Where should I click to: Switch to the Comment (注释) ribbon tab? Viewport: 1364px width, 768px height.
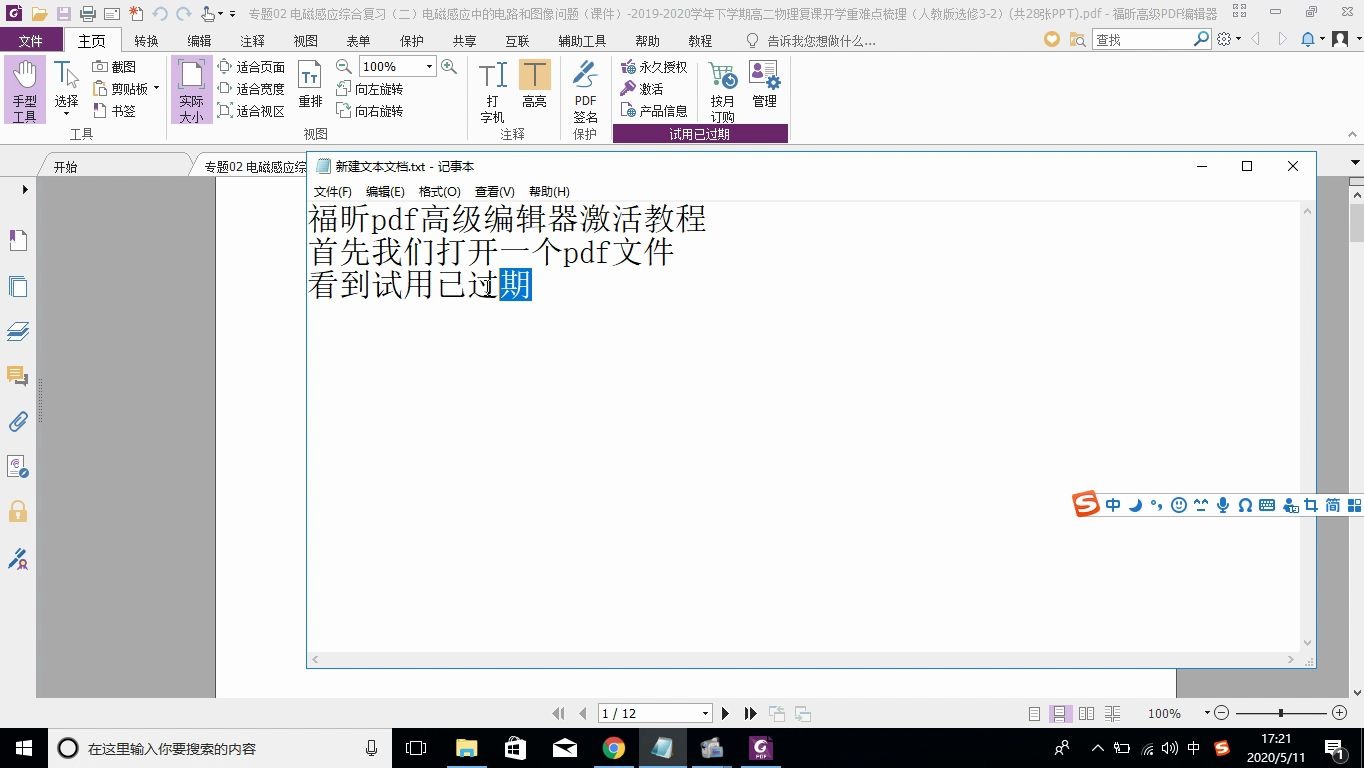[253, 41]
